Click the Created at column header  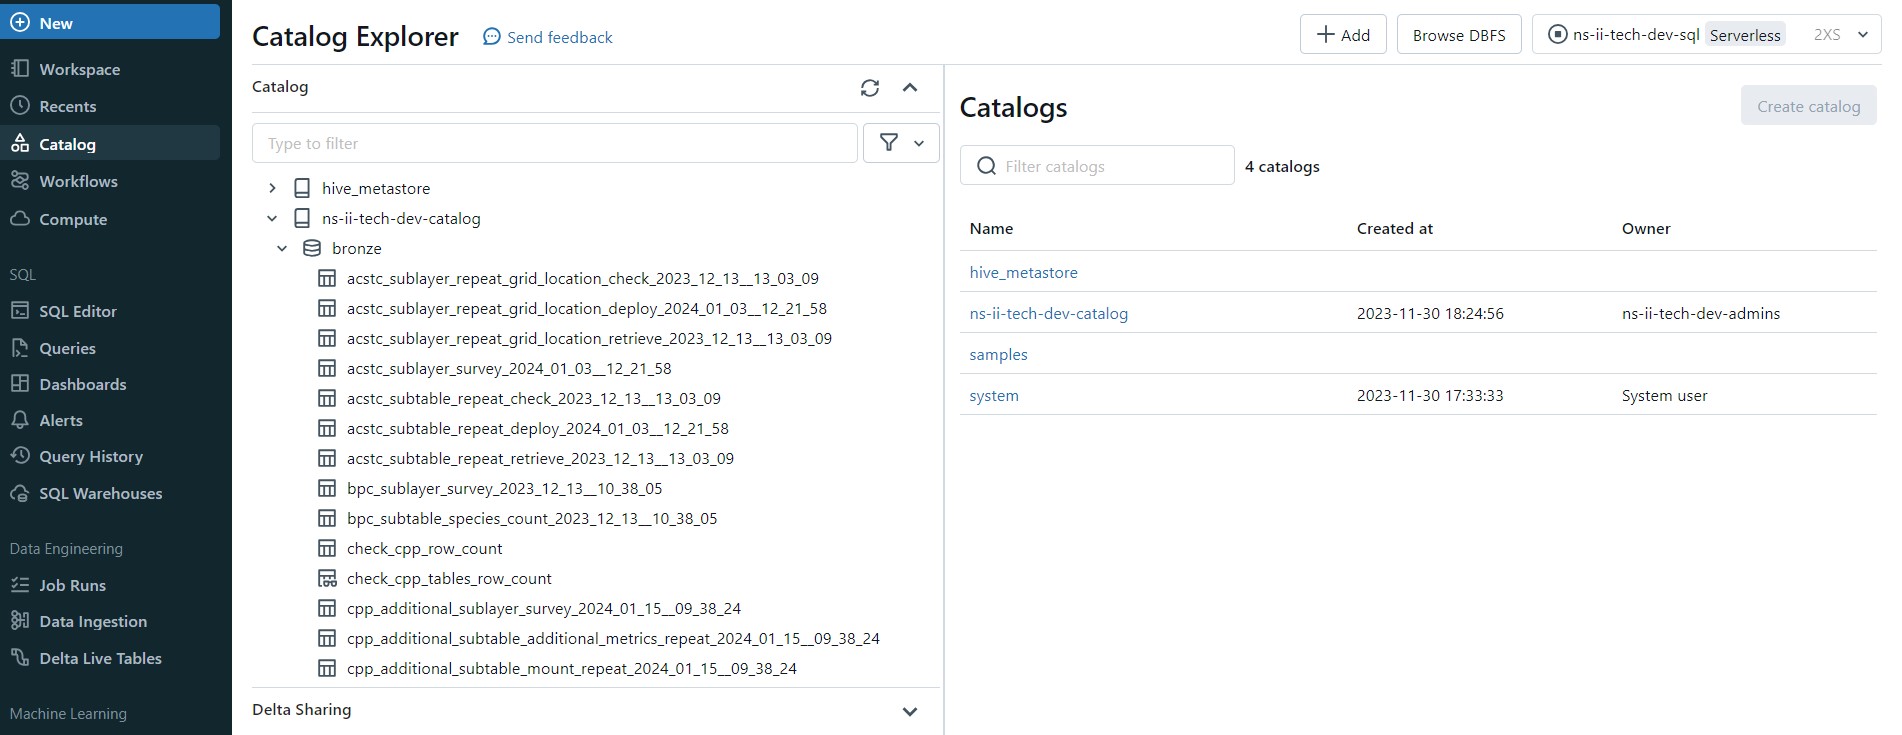coord(1394,228)
